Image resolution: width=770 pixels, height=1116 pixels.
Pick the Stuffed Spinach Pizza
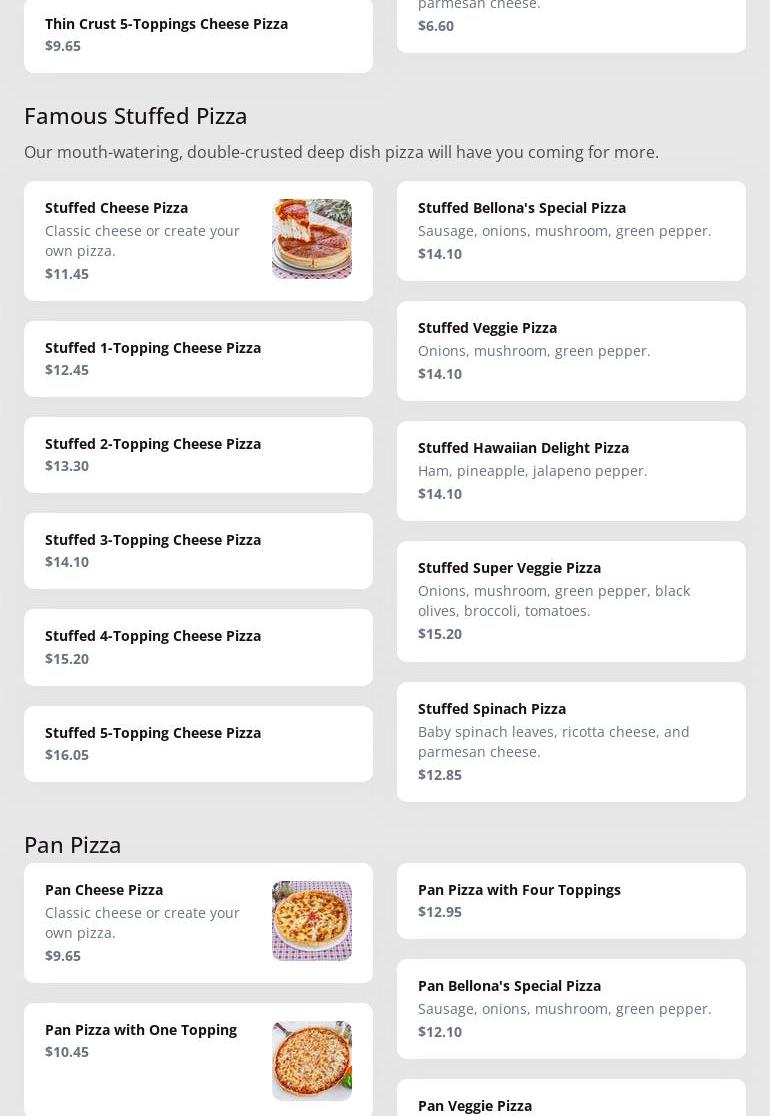[x=570, y=741]
